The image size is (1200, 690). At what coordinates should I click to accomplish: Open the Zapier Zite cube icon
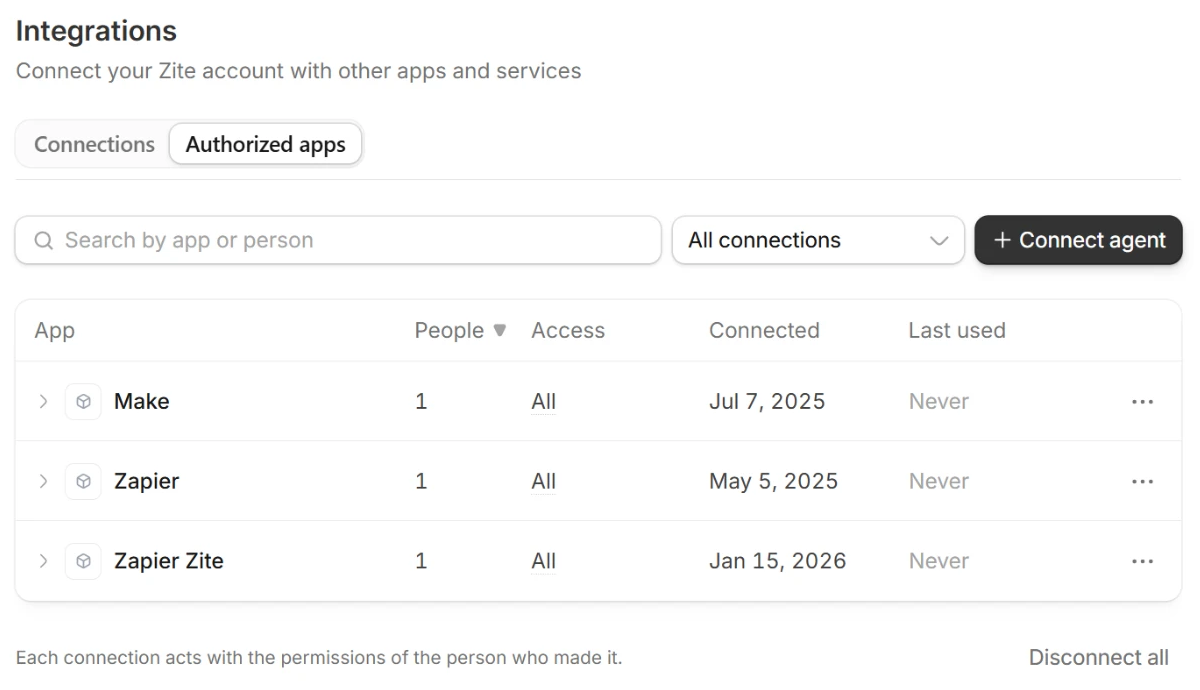[x=83, y=561]
